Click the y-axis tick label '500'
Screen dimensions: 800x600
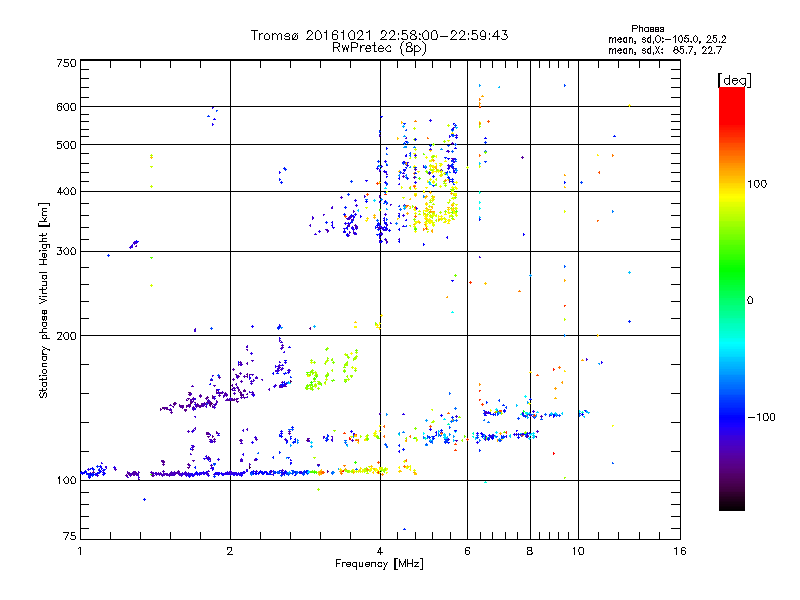67,145
